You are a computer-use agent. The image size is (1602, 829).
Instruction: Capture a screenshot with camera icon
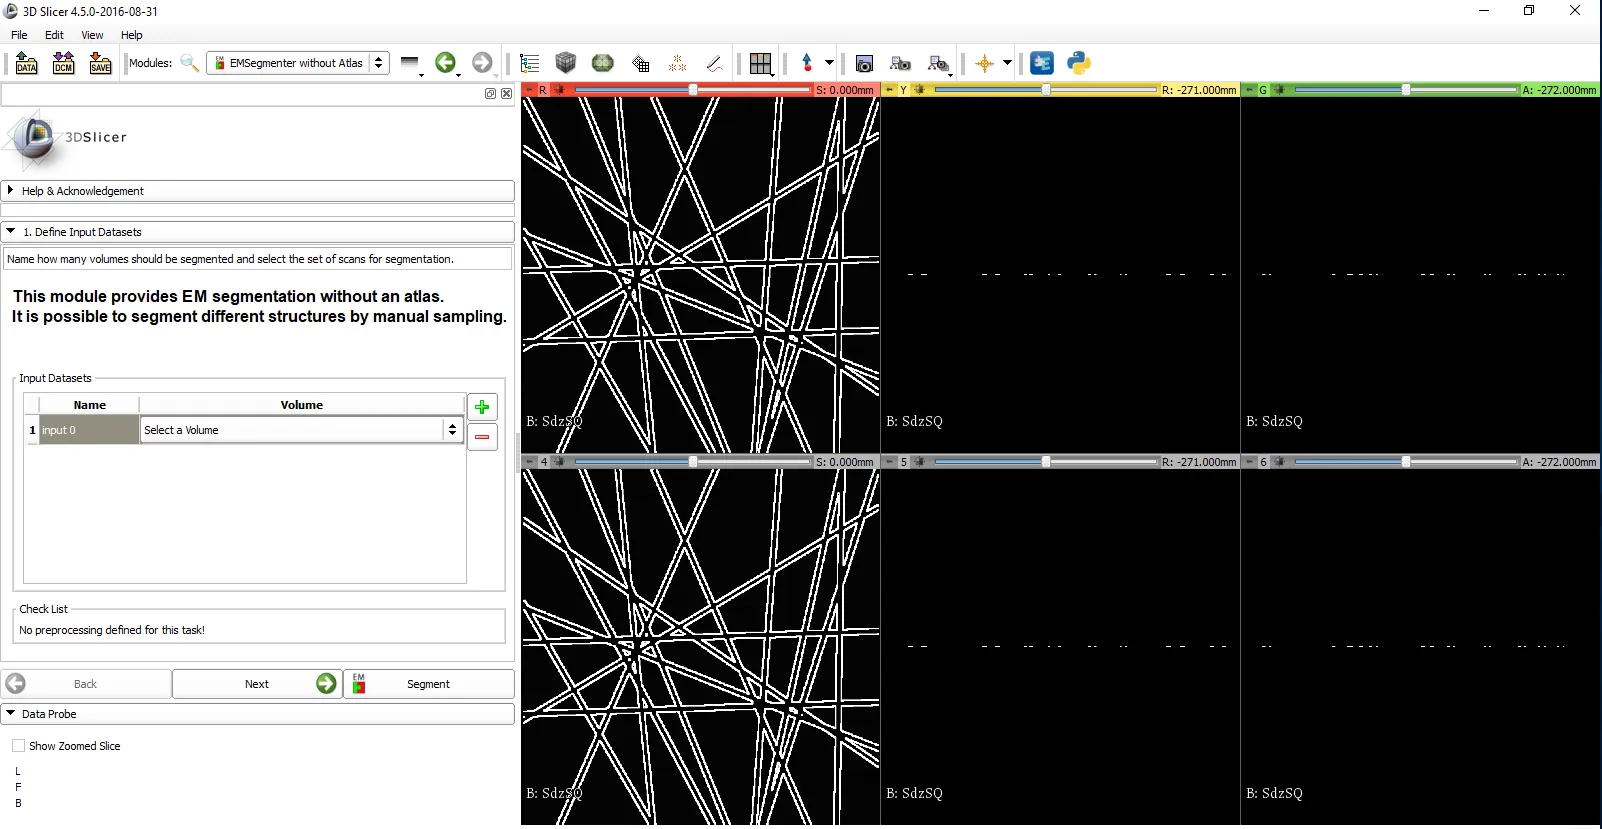pos(865,63)
